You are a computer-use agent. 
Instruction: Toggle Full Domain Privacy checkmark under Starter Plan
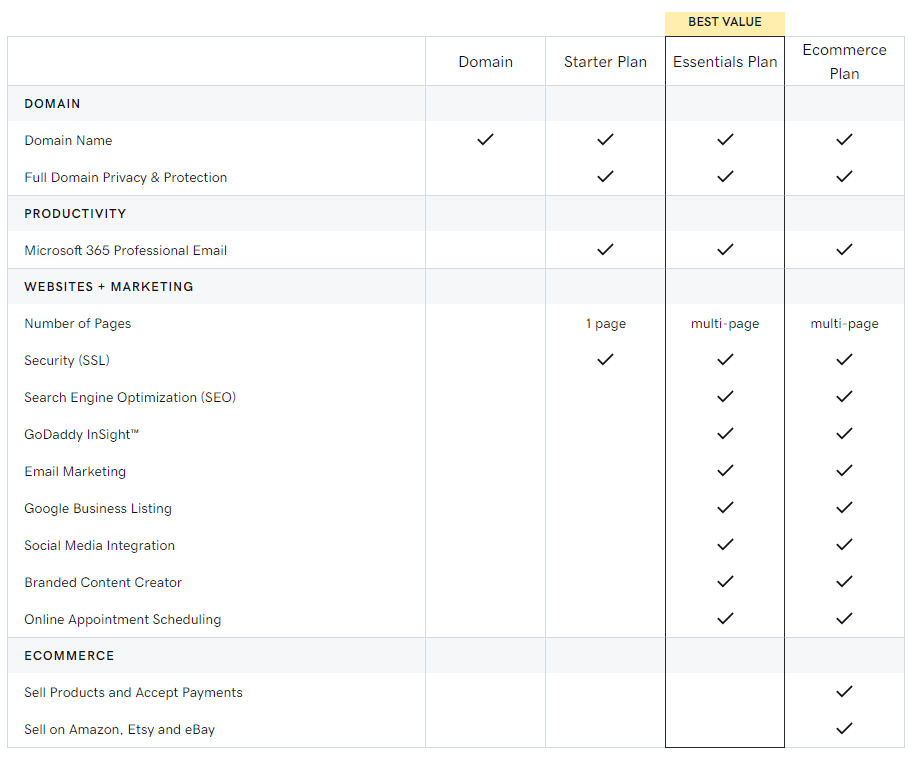pyautogui.click(x=605, y=176)
